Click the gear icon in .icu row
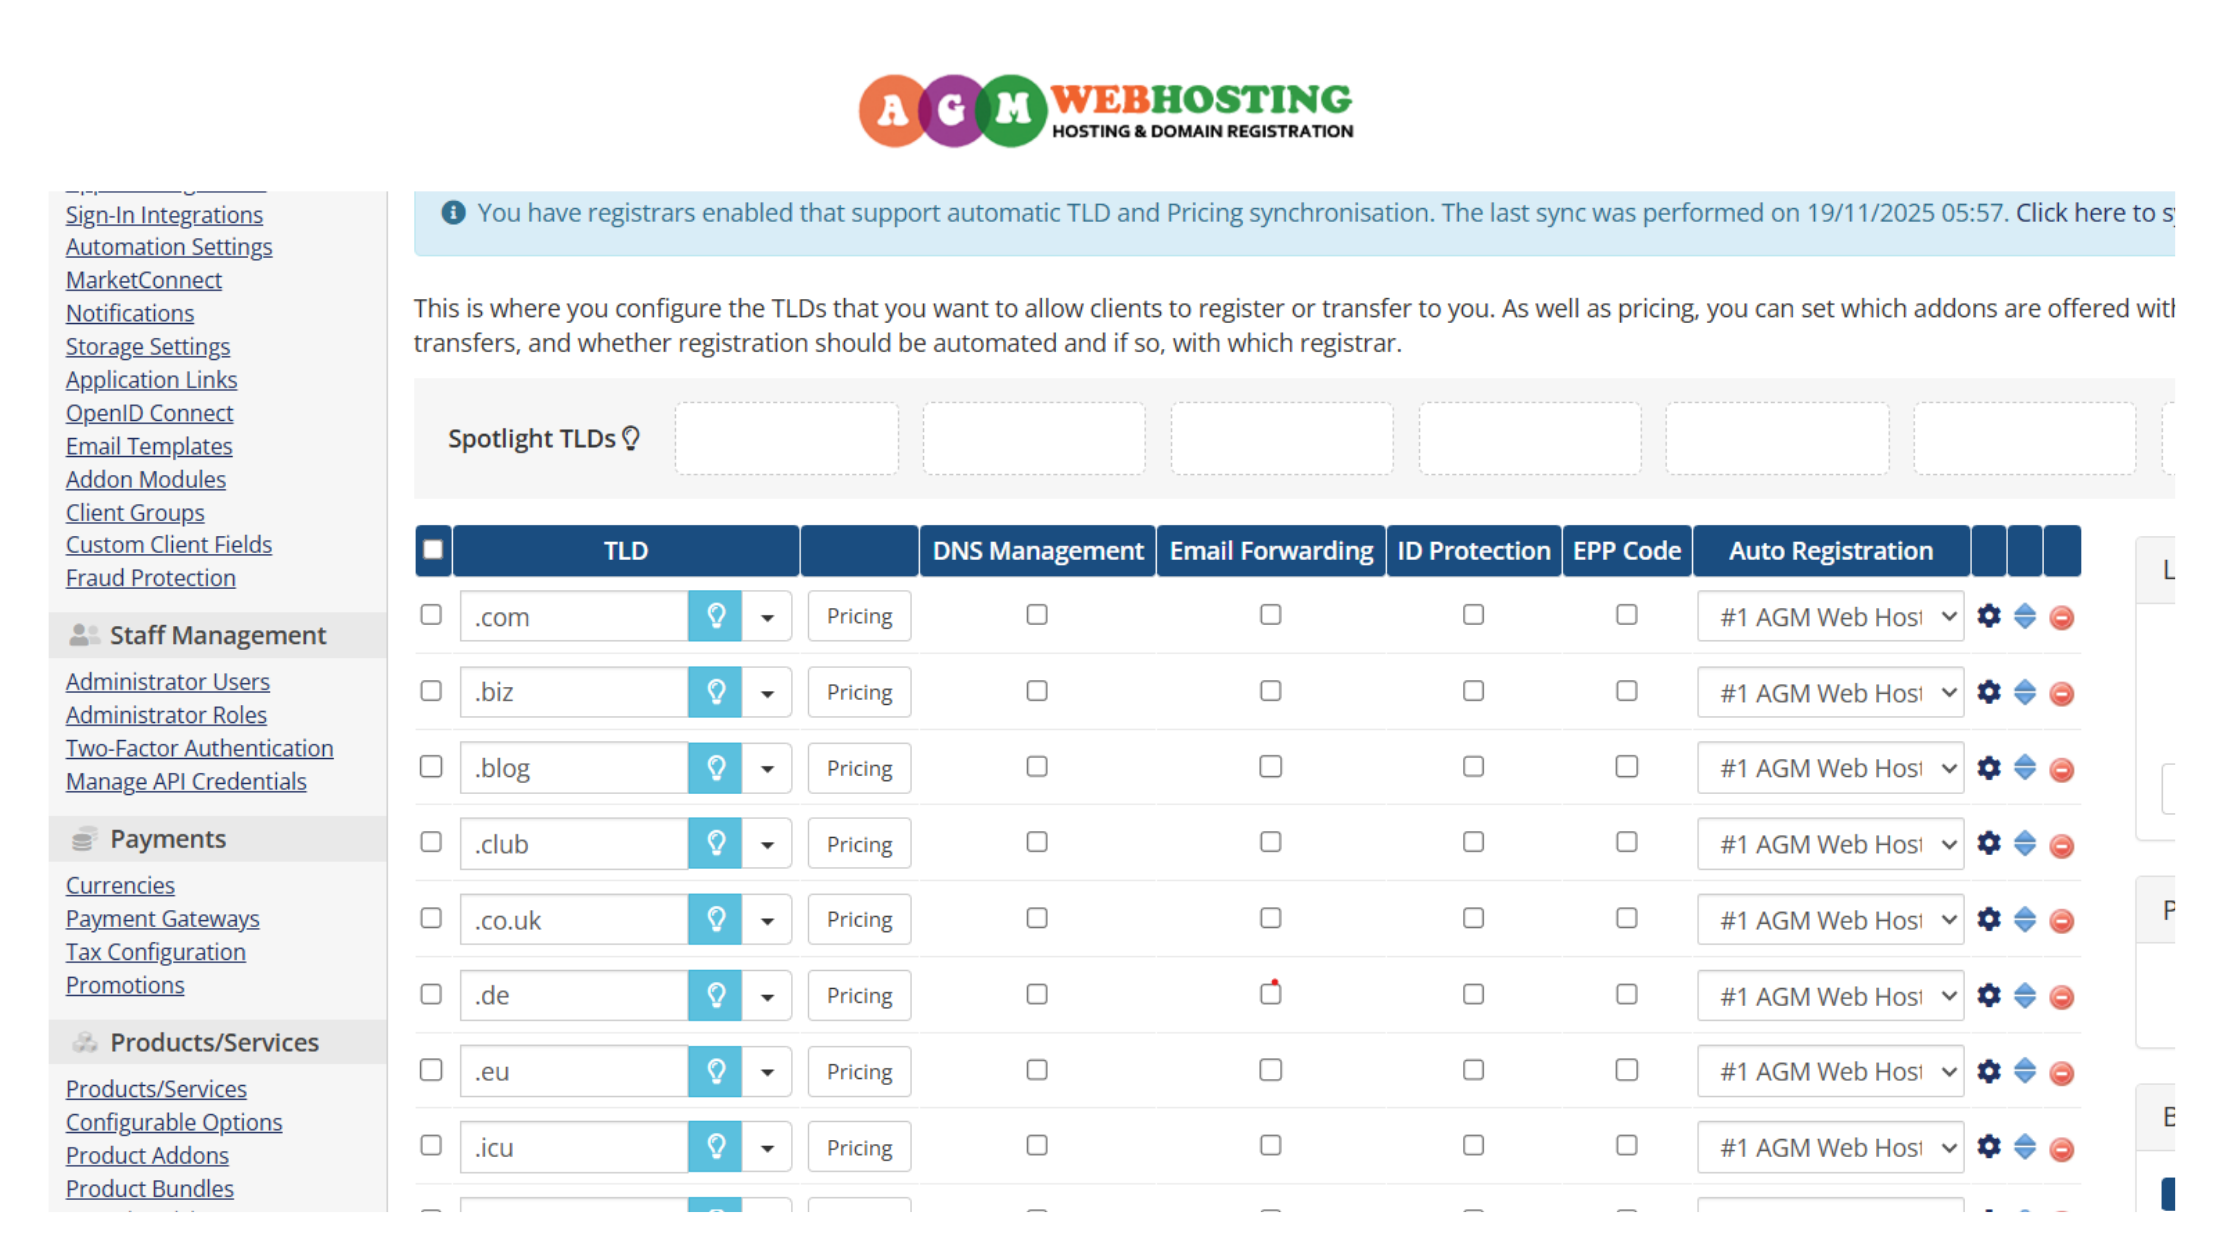This screenshot has width=2240, height=1260. pyautogui.click(x=1989, y=1146)
